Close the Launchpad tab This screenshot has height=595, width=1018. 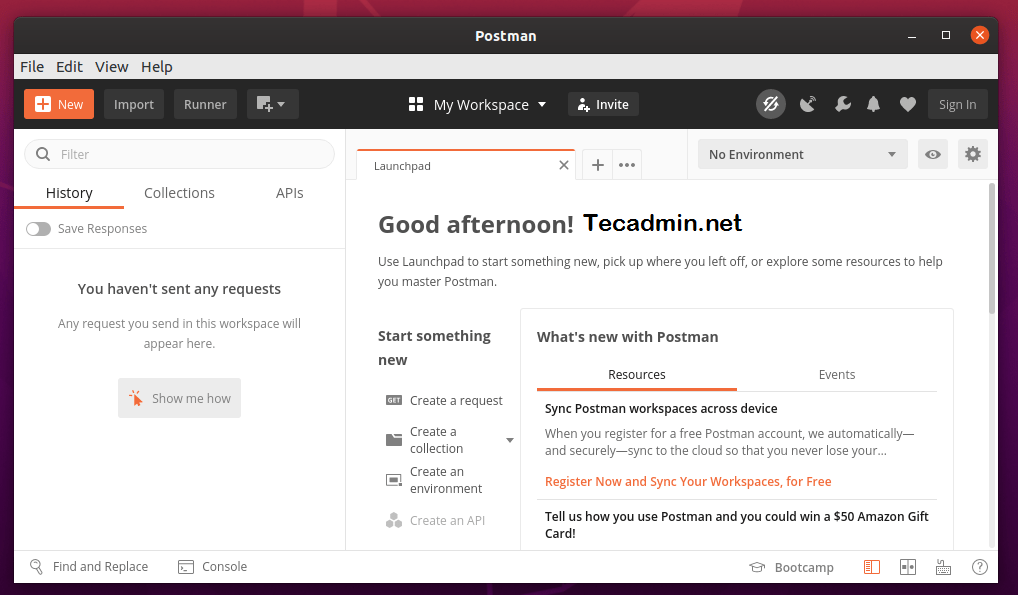tap(564, 165)
